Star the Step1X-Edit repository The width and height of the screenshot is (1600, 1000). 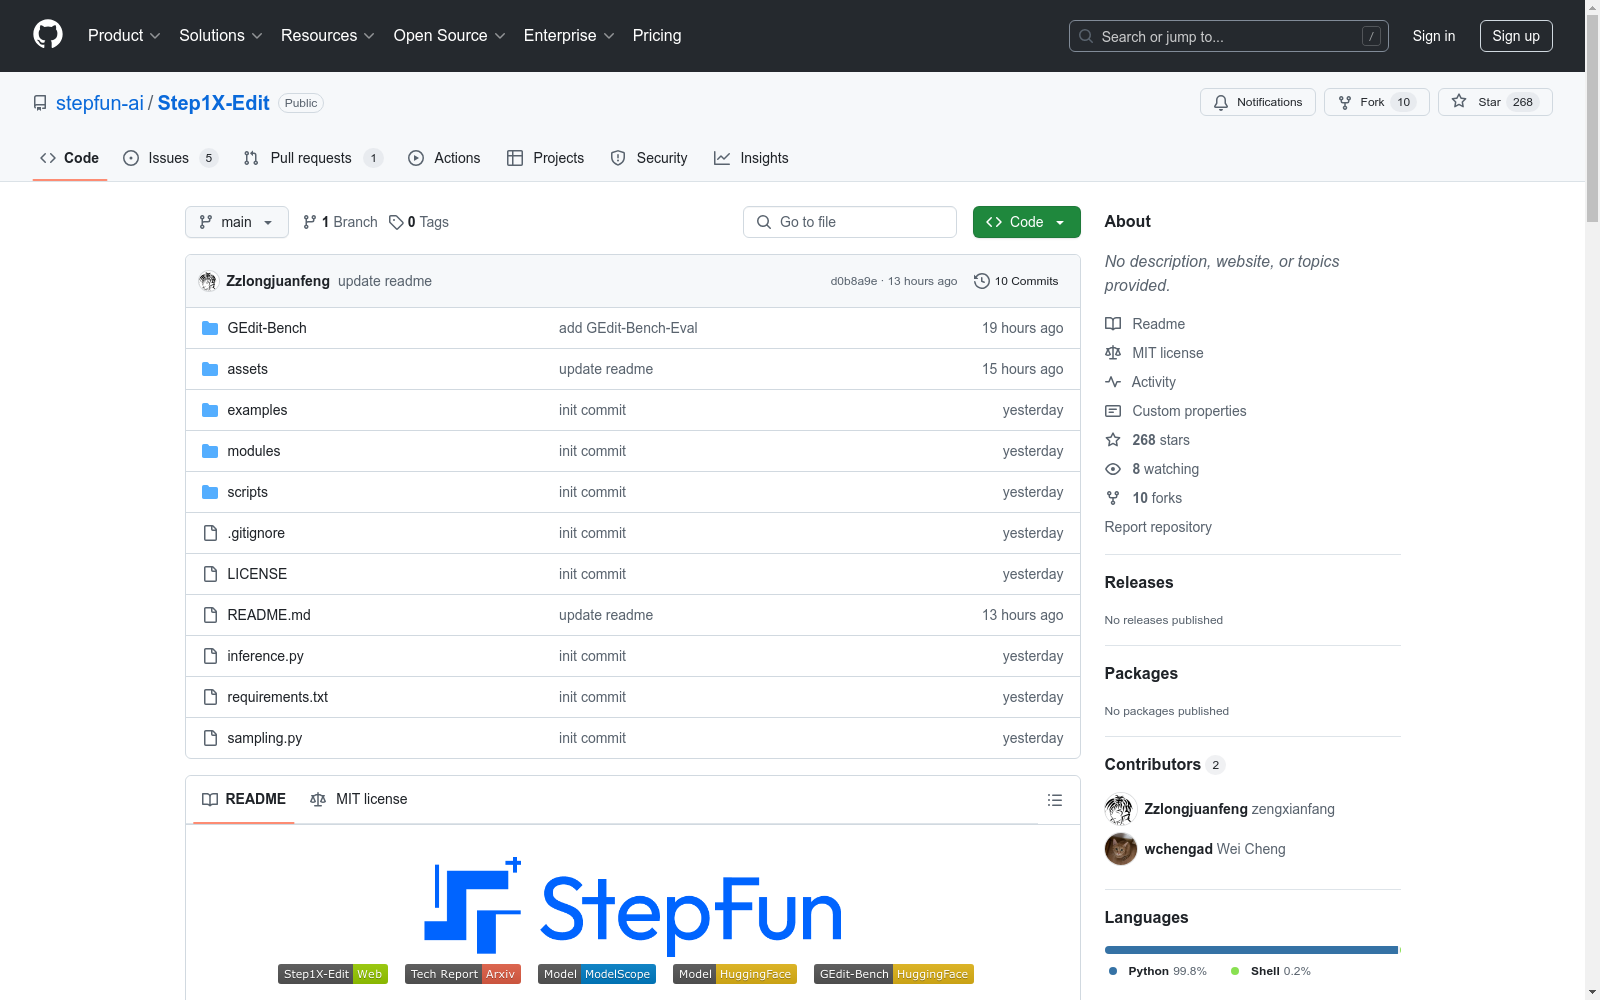(1495, 102)
